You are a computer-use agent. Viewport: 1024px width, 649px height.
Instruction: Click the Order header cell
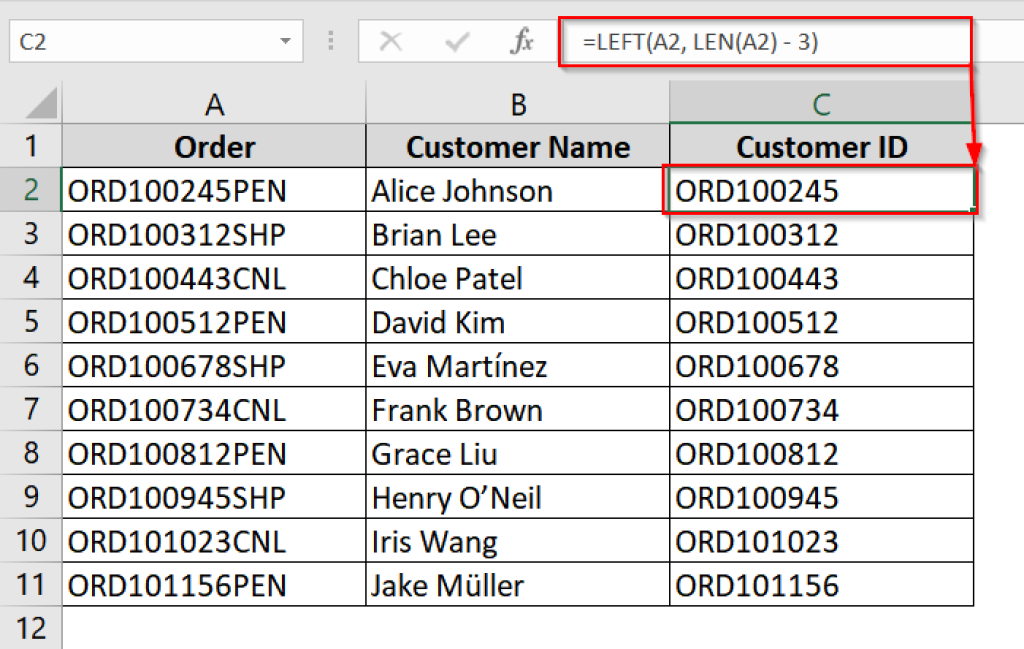214,146
